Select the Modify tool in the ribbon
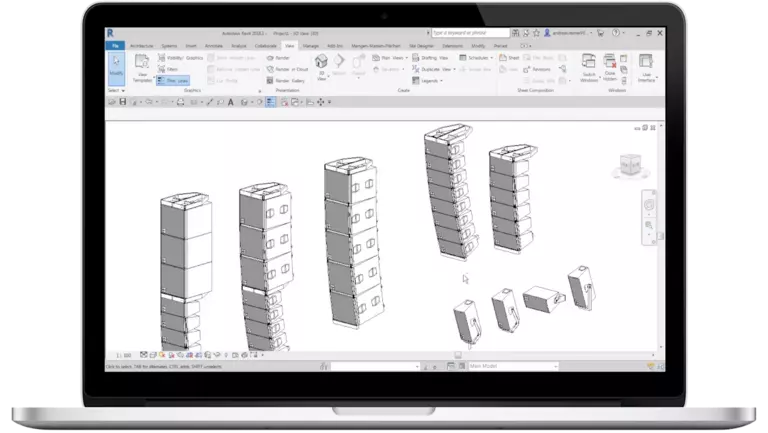Viewport: 768px width, 433px height. (x=116, y=67)
